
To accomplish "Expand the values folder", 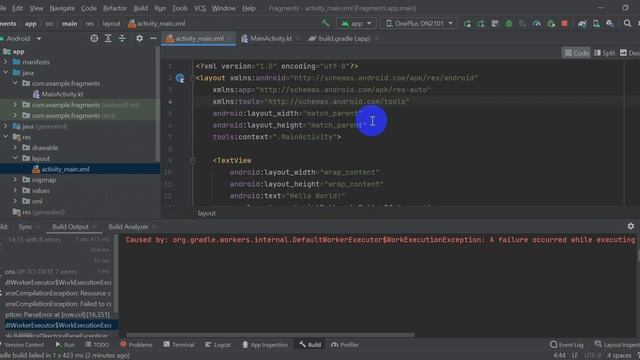I will (16, 190).
